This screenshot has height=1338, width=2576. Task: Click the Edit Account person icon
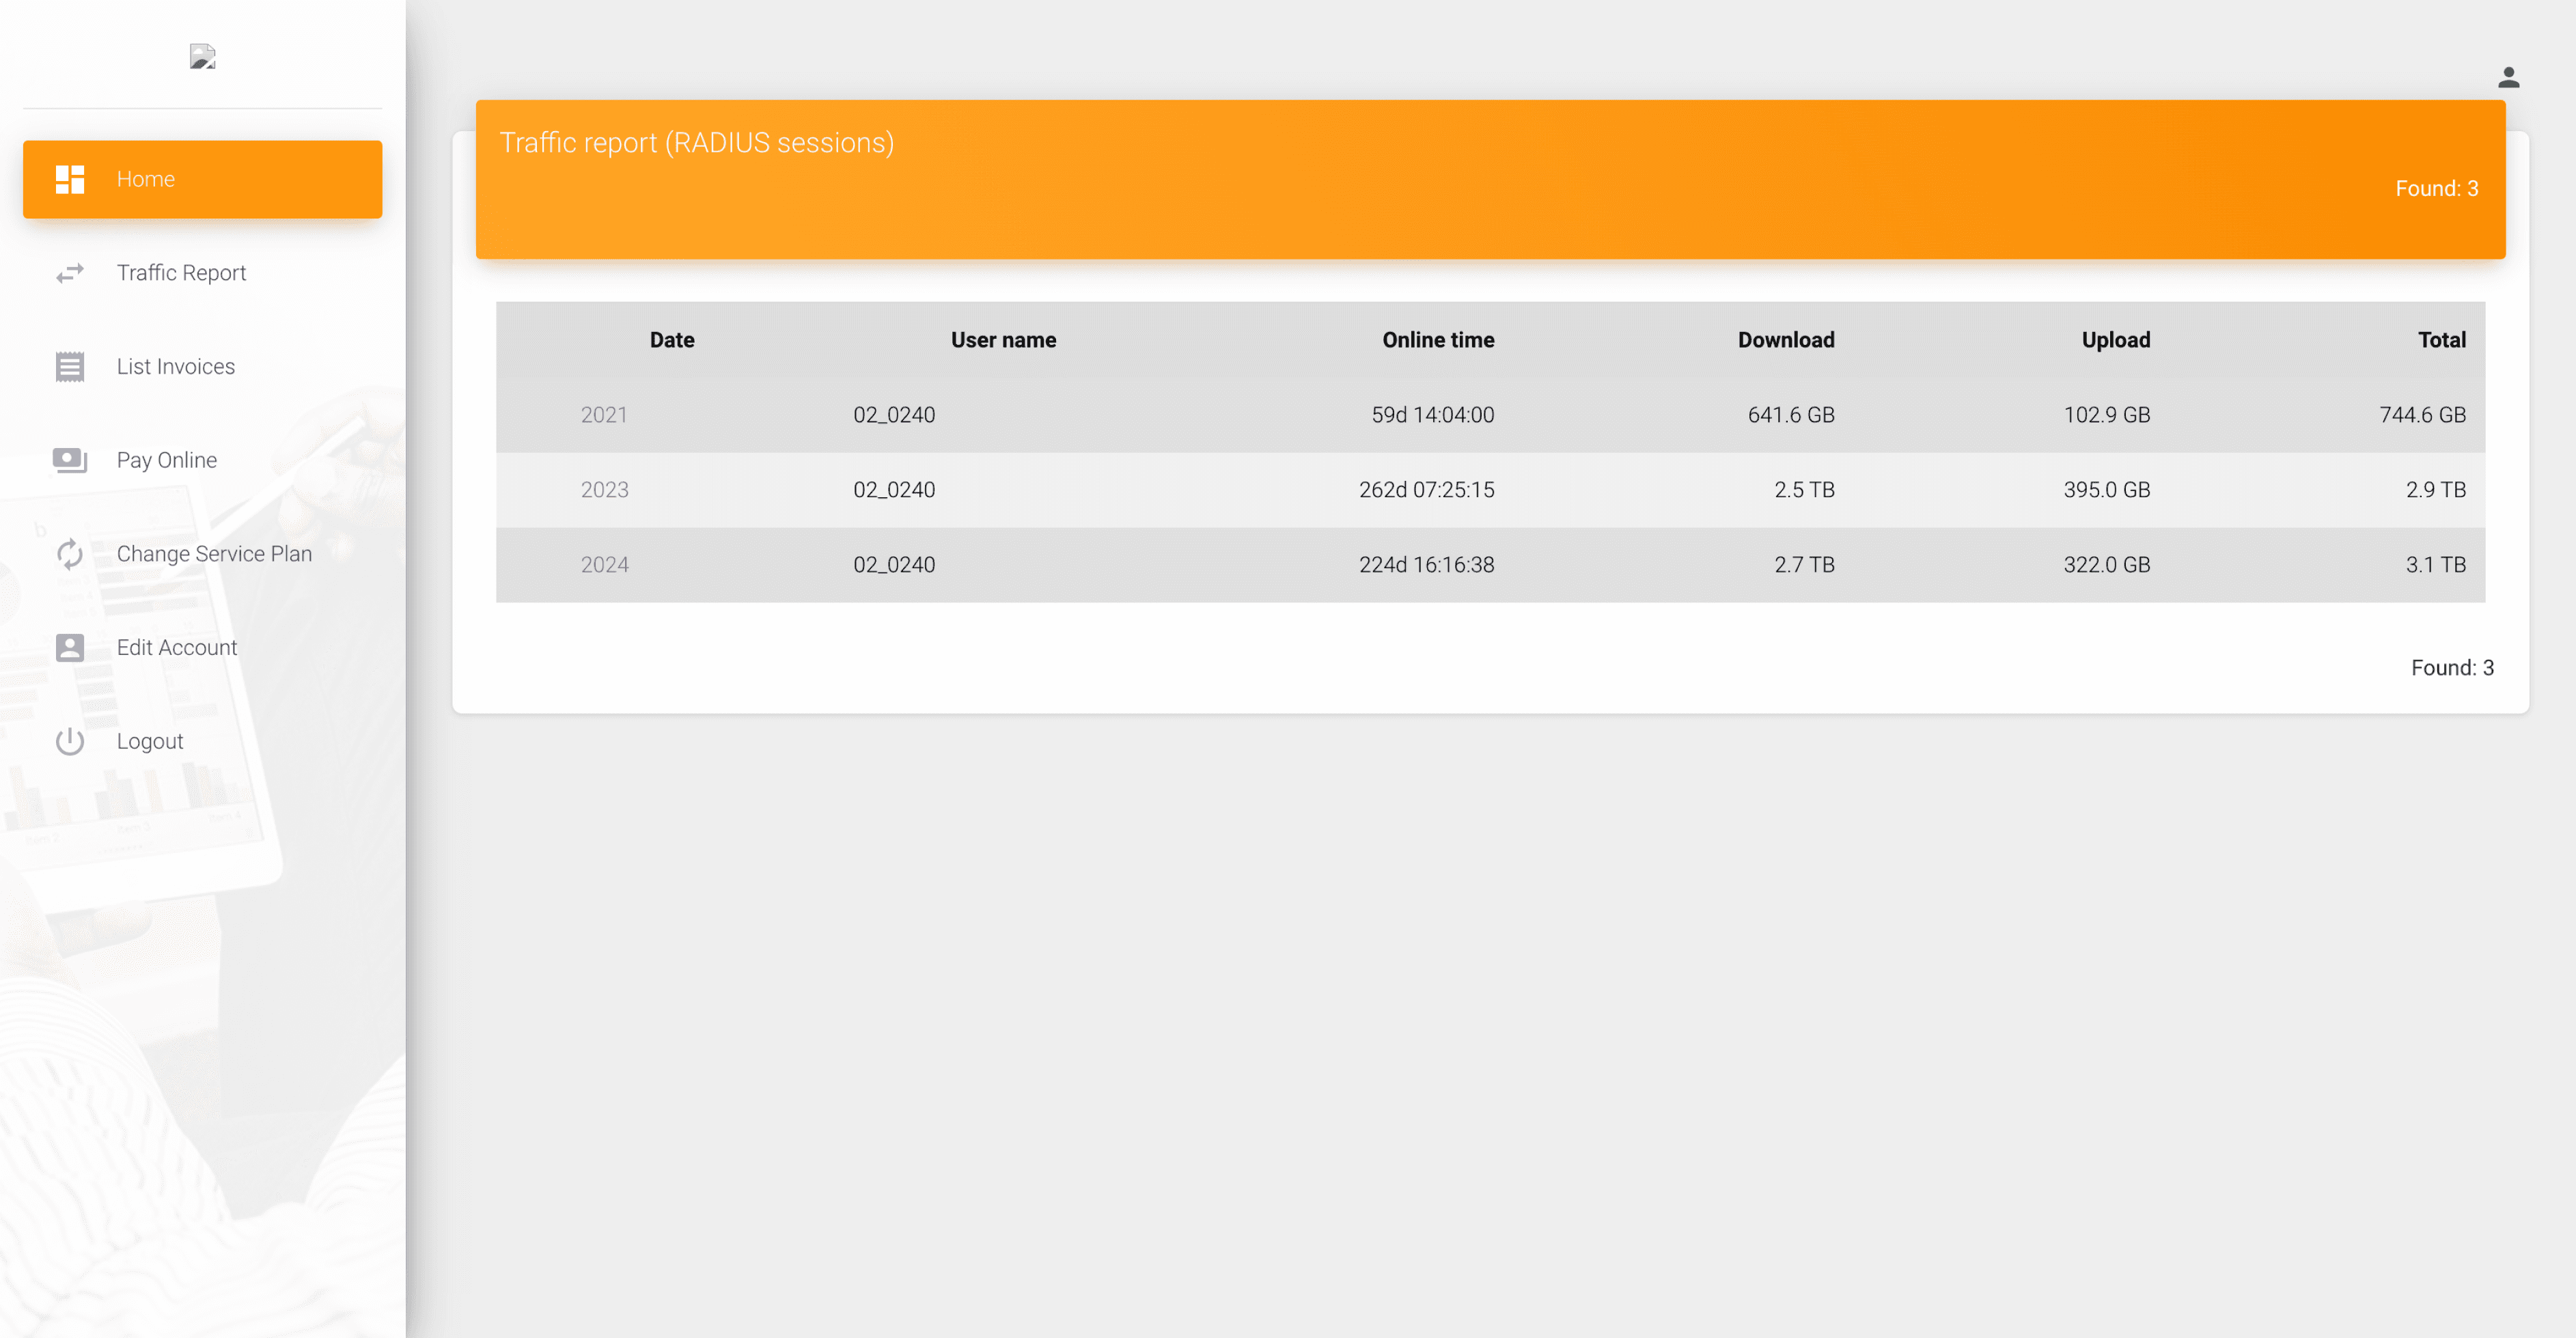69,648
